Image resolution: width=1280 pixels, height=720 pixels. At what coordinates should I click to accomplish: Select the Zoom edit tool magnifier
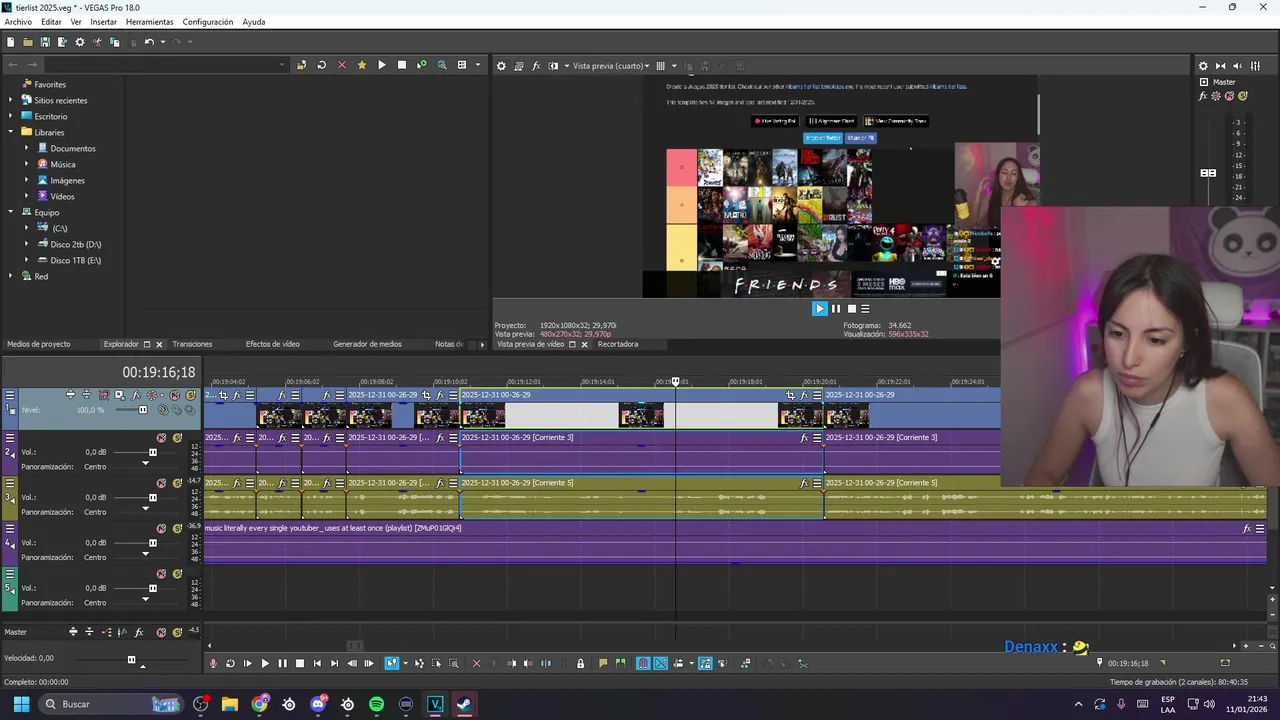click(x=453, y=663)
